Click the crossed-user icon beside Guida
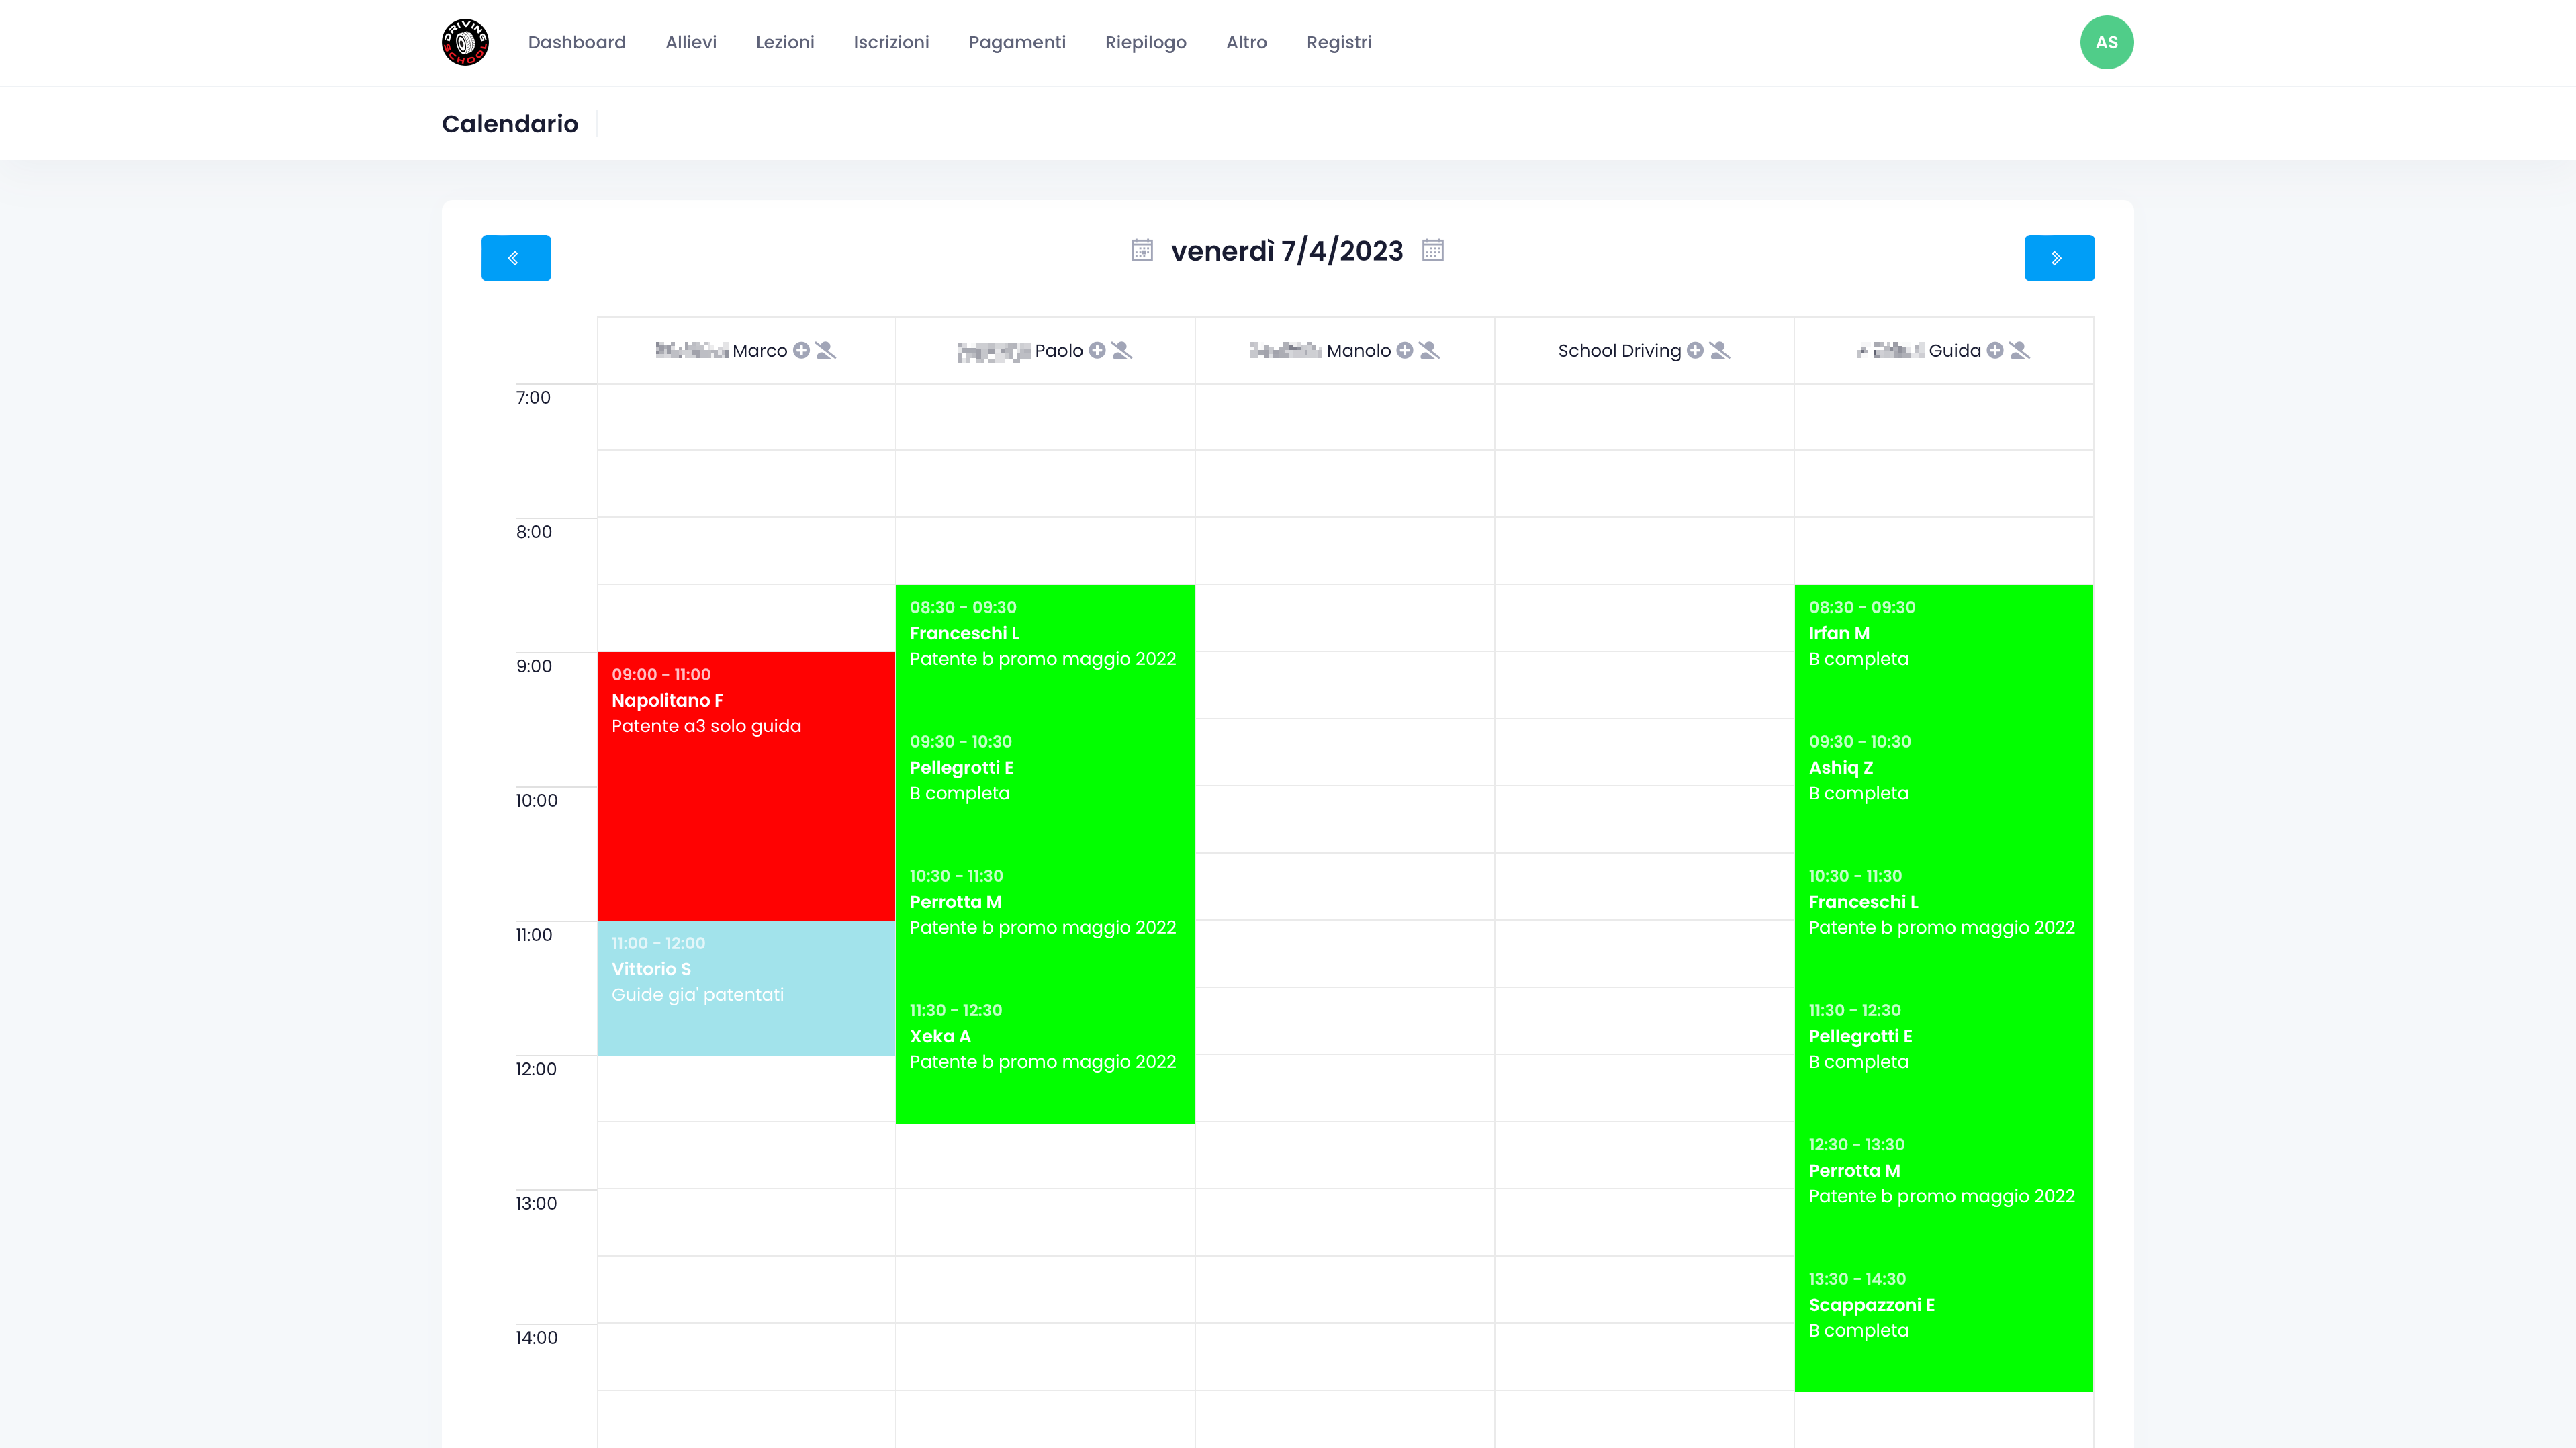2576x1448 pixels. (2019, 350)
